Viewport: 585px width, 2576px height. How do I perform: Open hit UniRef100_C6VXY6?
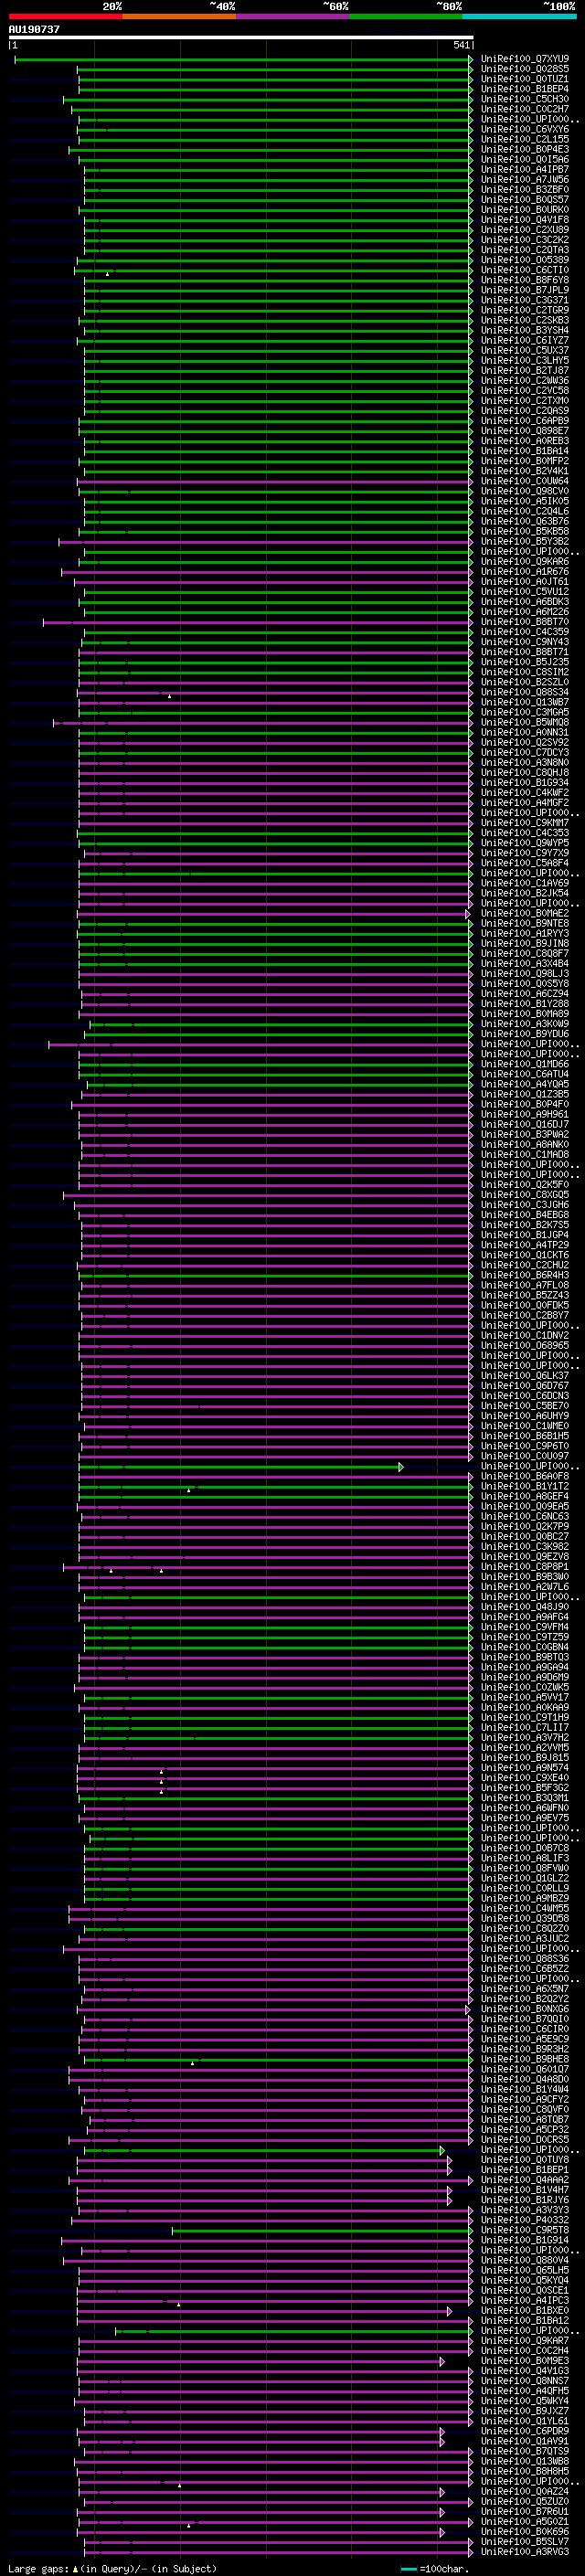click(525, 129)
